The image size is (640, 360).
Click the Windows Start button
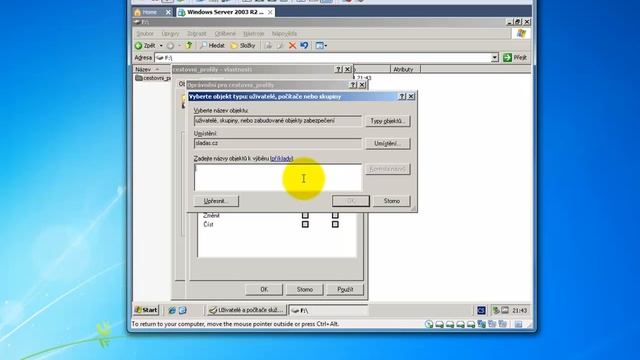[146, 310]
